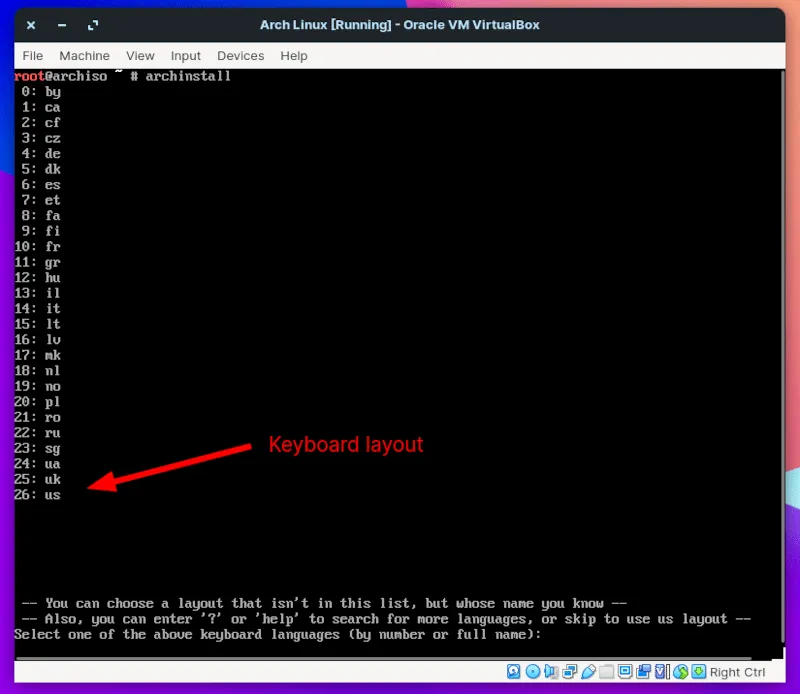Open the View menu
The height and width of the screenshot is (694, 800).
tap(140, 56)
